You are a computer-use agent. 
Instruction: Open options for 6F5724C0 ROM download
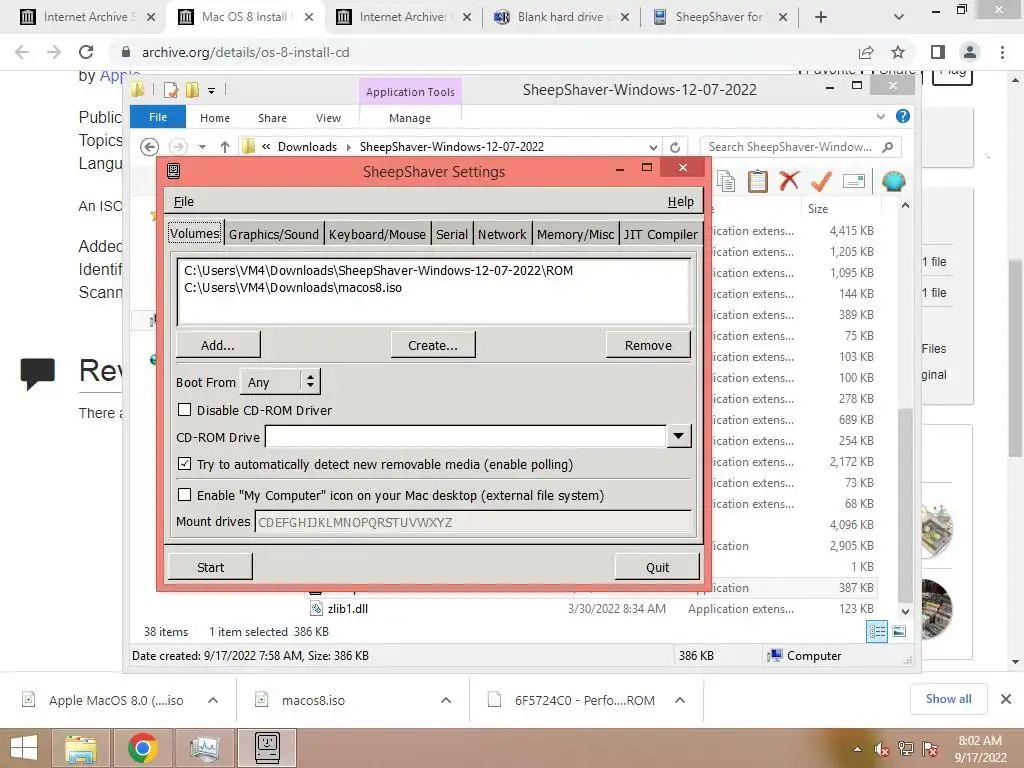tap(680, 700)
